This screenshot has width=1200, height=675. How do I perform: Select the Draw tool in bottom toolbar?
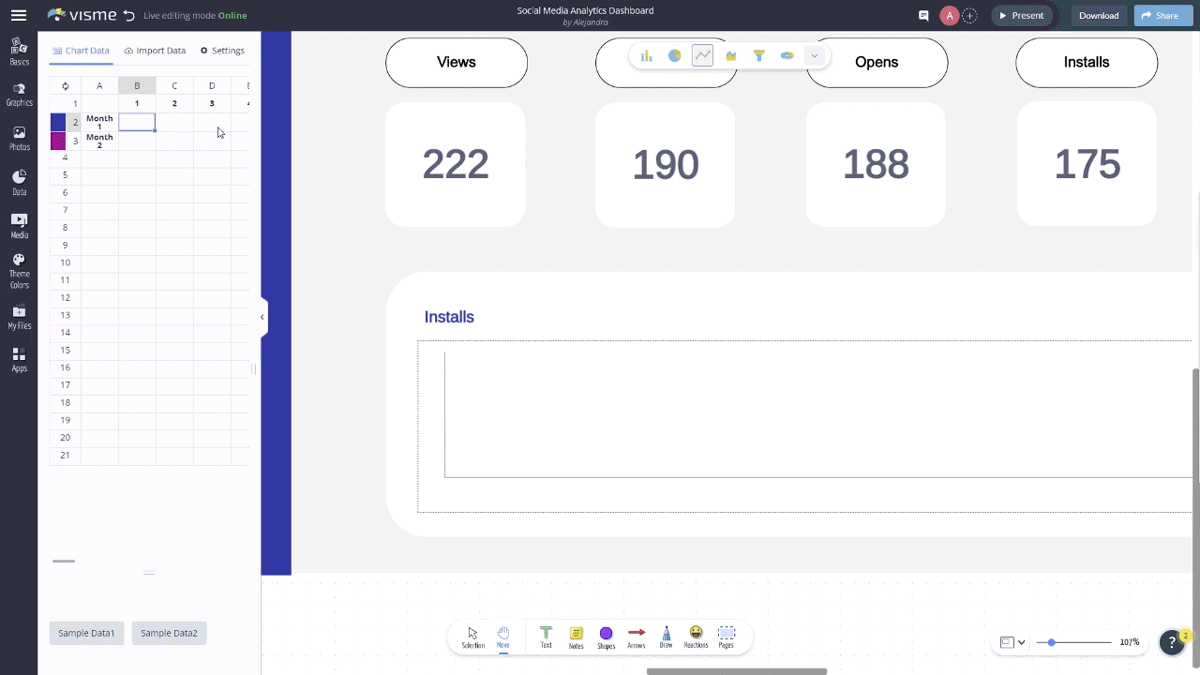(666, 637)
